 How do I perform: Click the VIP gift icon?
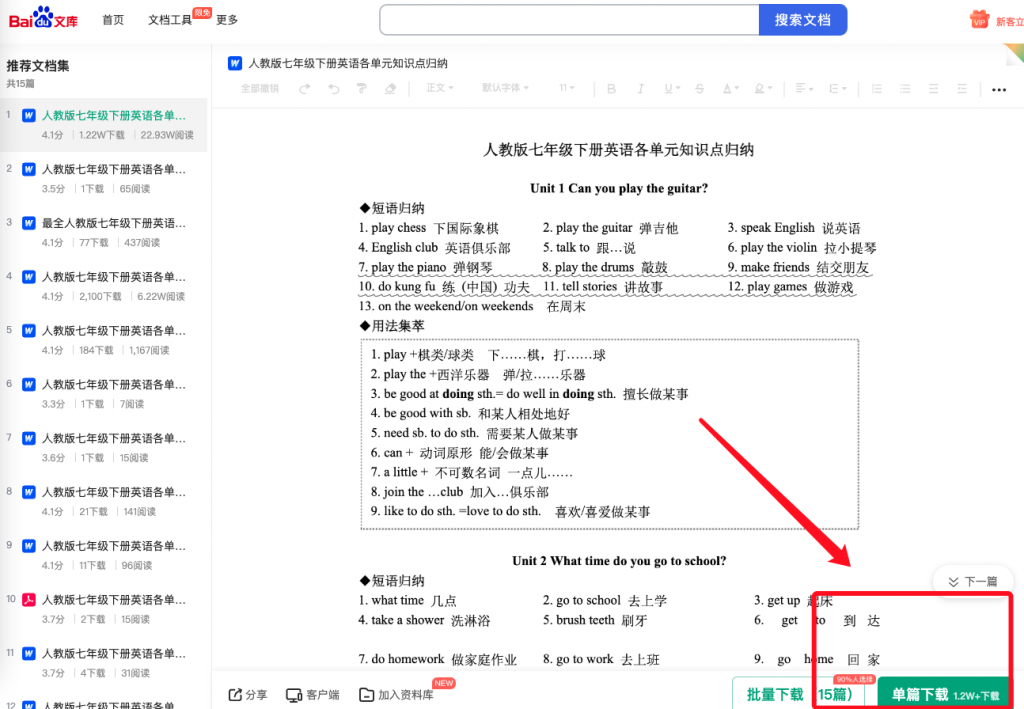[x=979, y=20]
